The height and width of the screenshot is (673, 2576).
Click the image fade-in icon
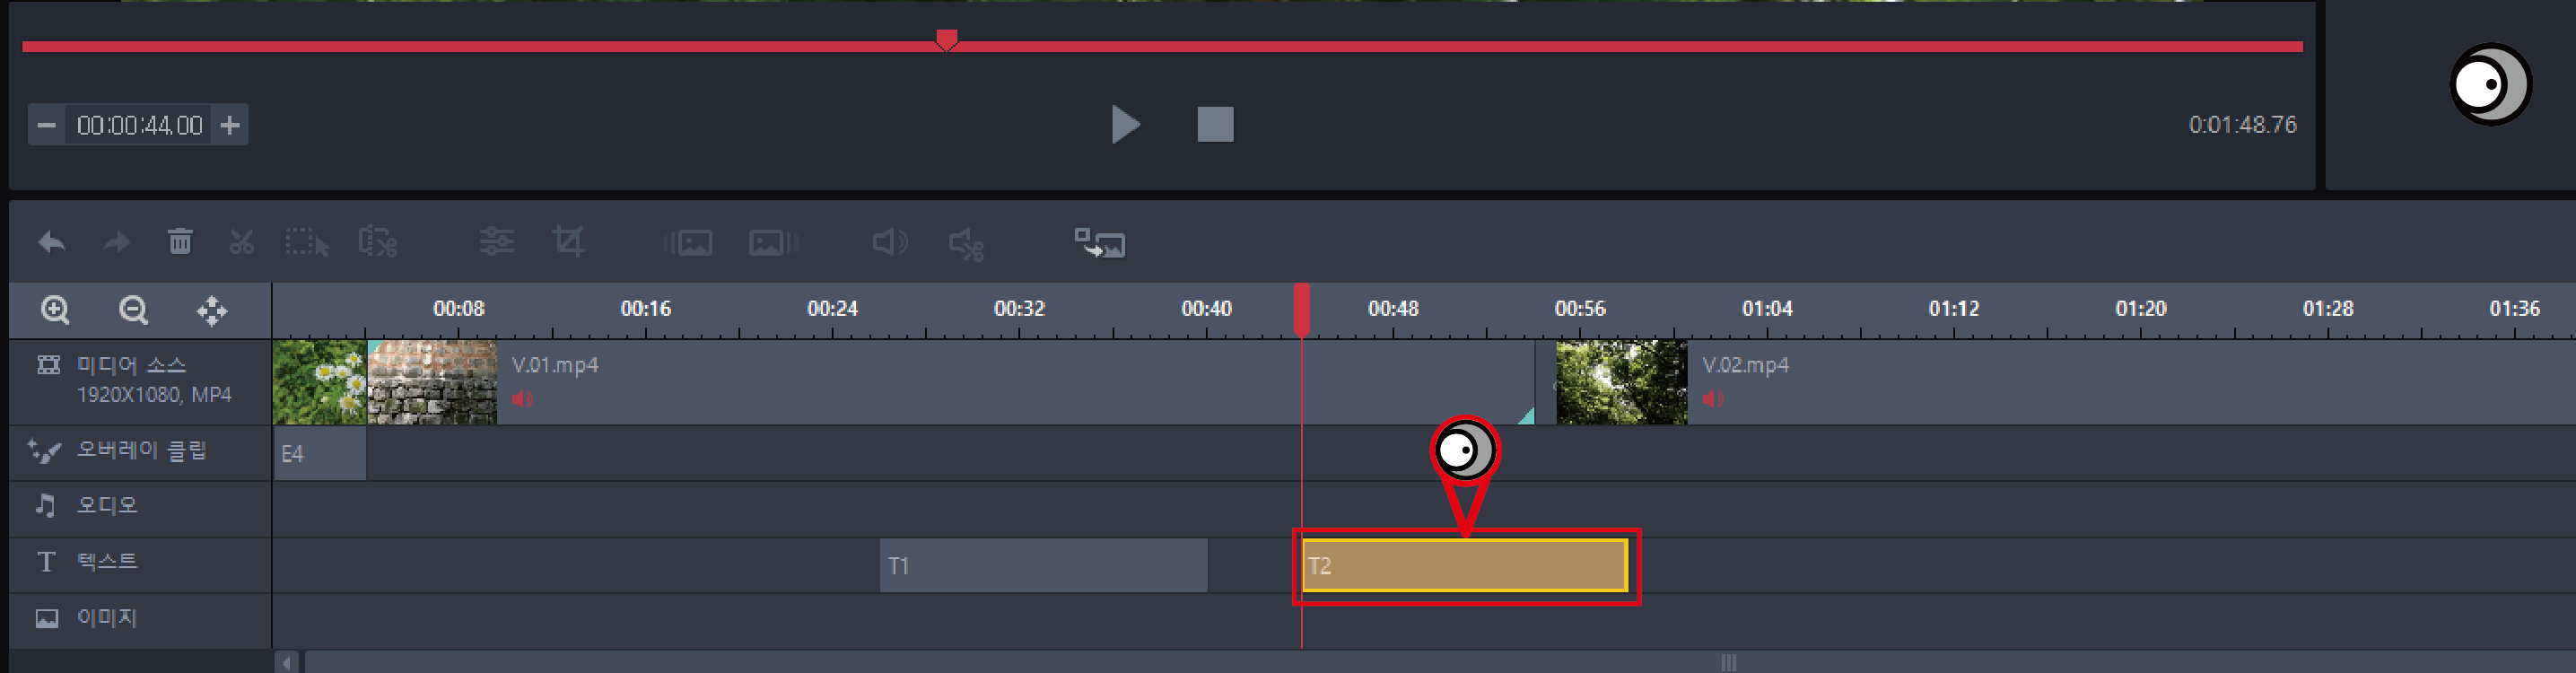click(688, 242)
